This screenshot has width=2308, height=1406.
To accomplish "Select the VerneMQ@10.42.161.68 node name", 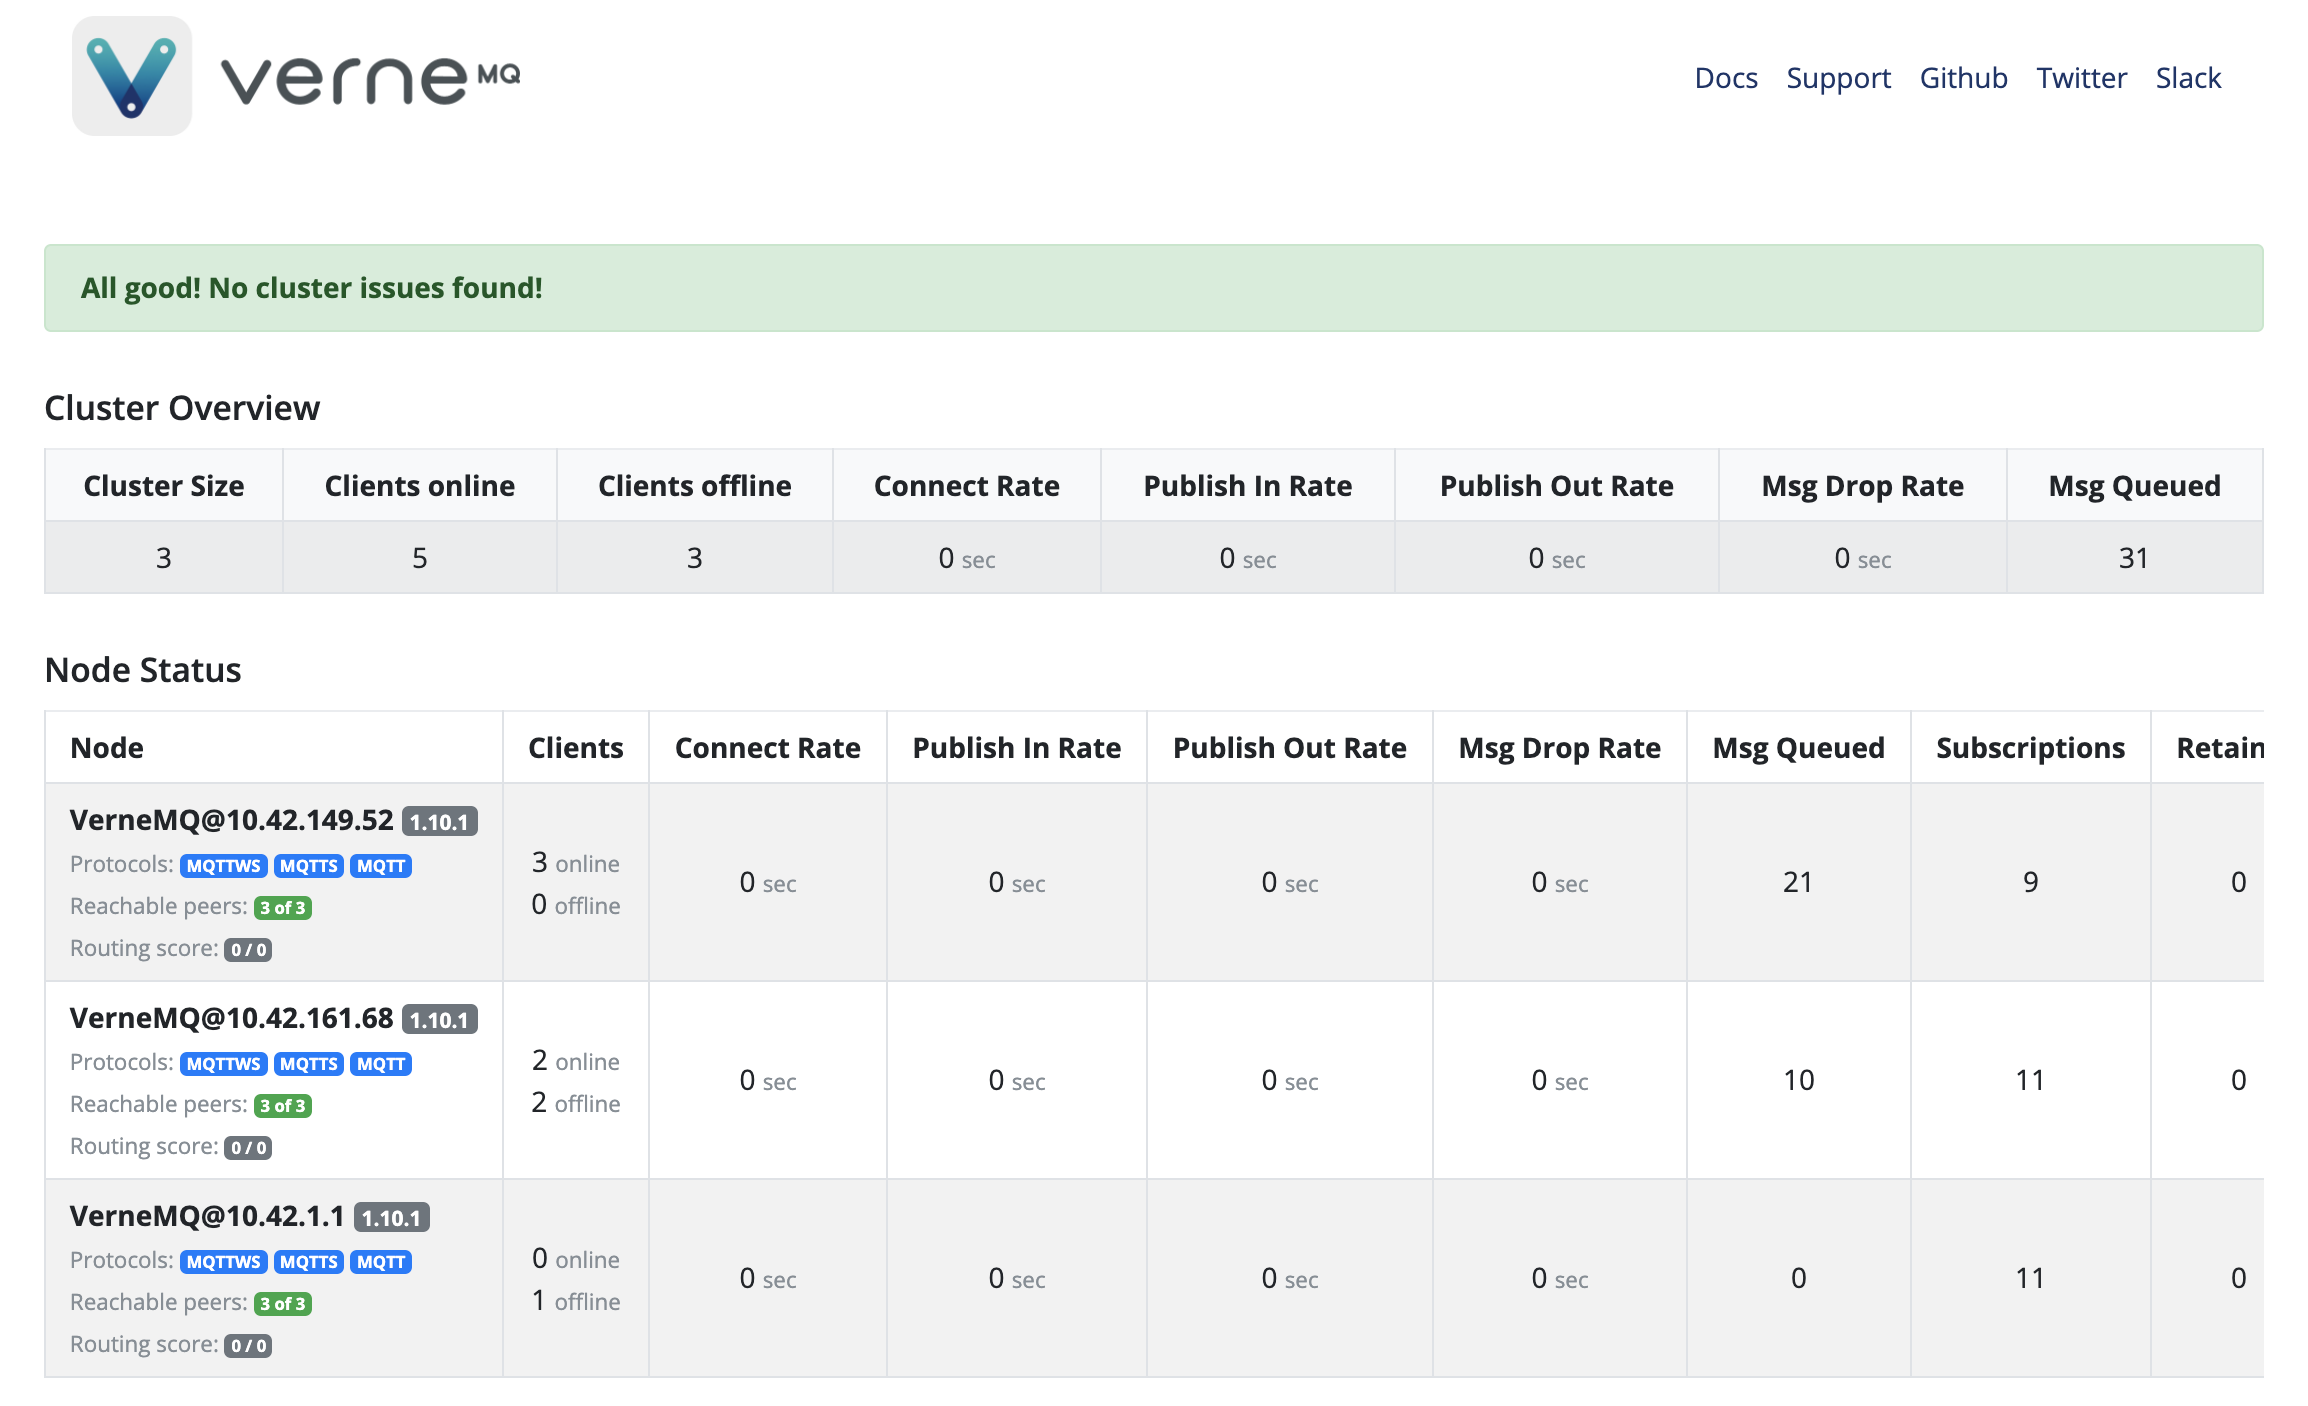I will (231, 1018).
